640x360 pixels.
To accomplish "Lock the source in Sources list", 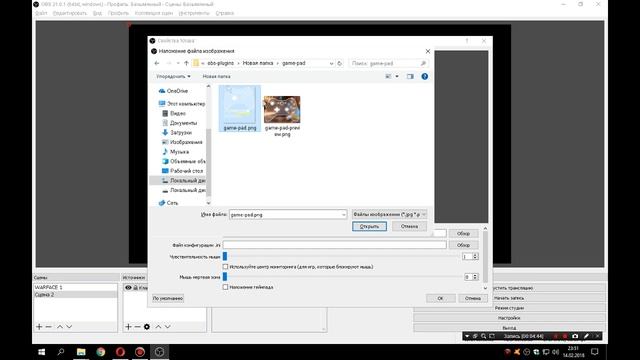I will click(136, 288).
